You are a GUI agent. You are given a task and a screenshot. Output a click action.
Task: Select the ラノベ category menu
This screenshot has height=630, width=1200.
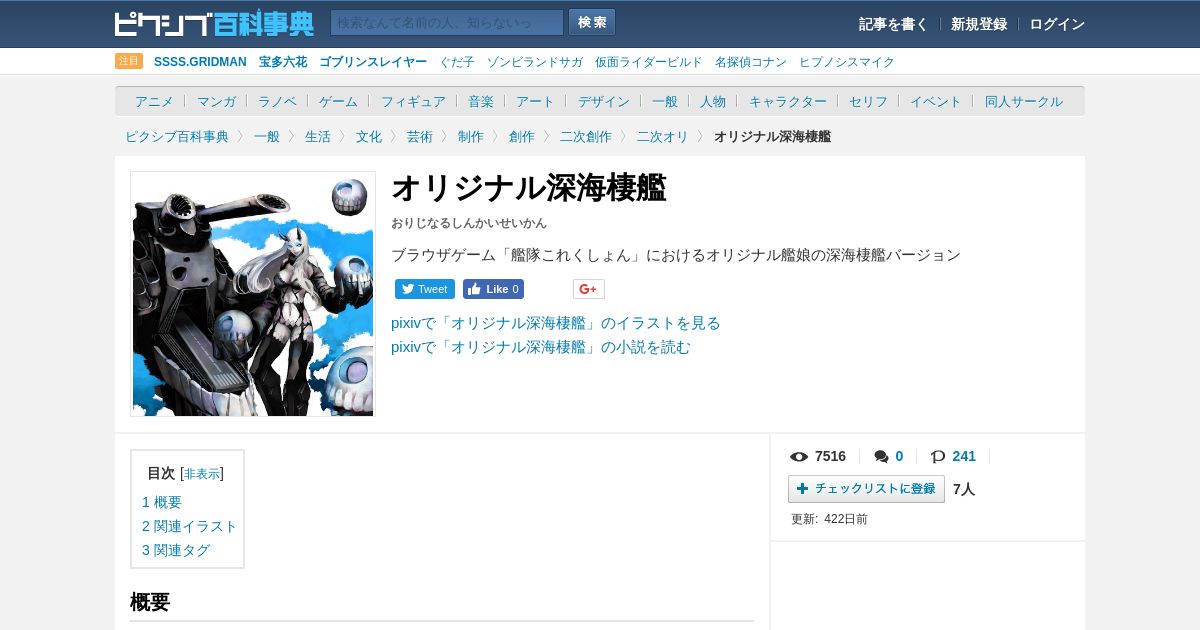pos(277,101)
